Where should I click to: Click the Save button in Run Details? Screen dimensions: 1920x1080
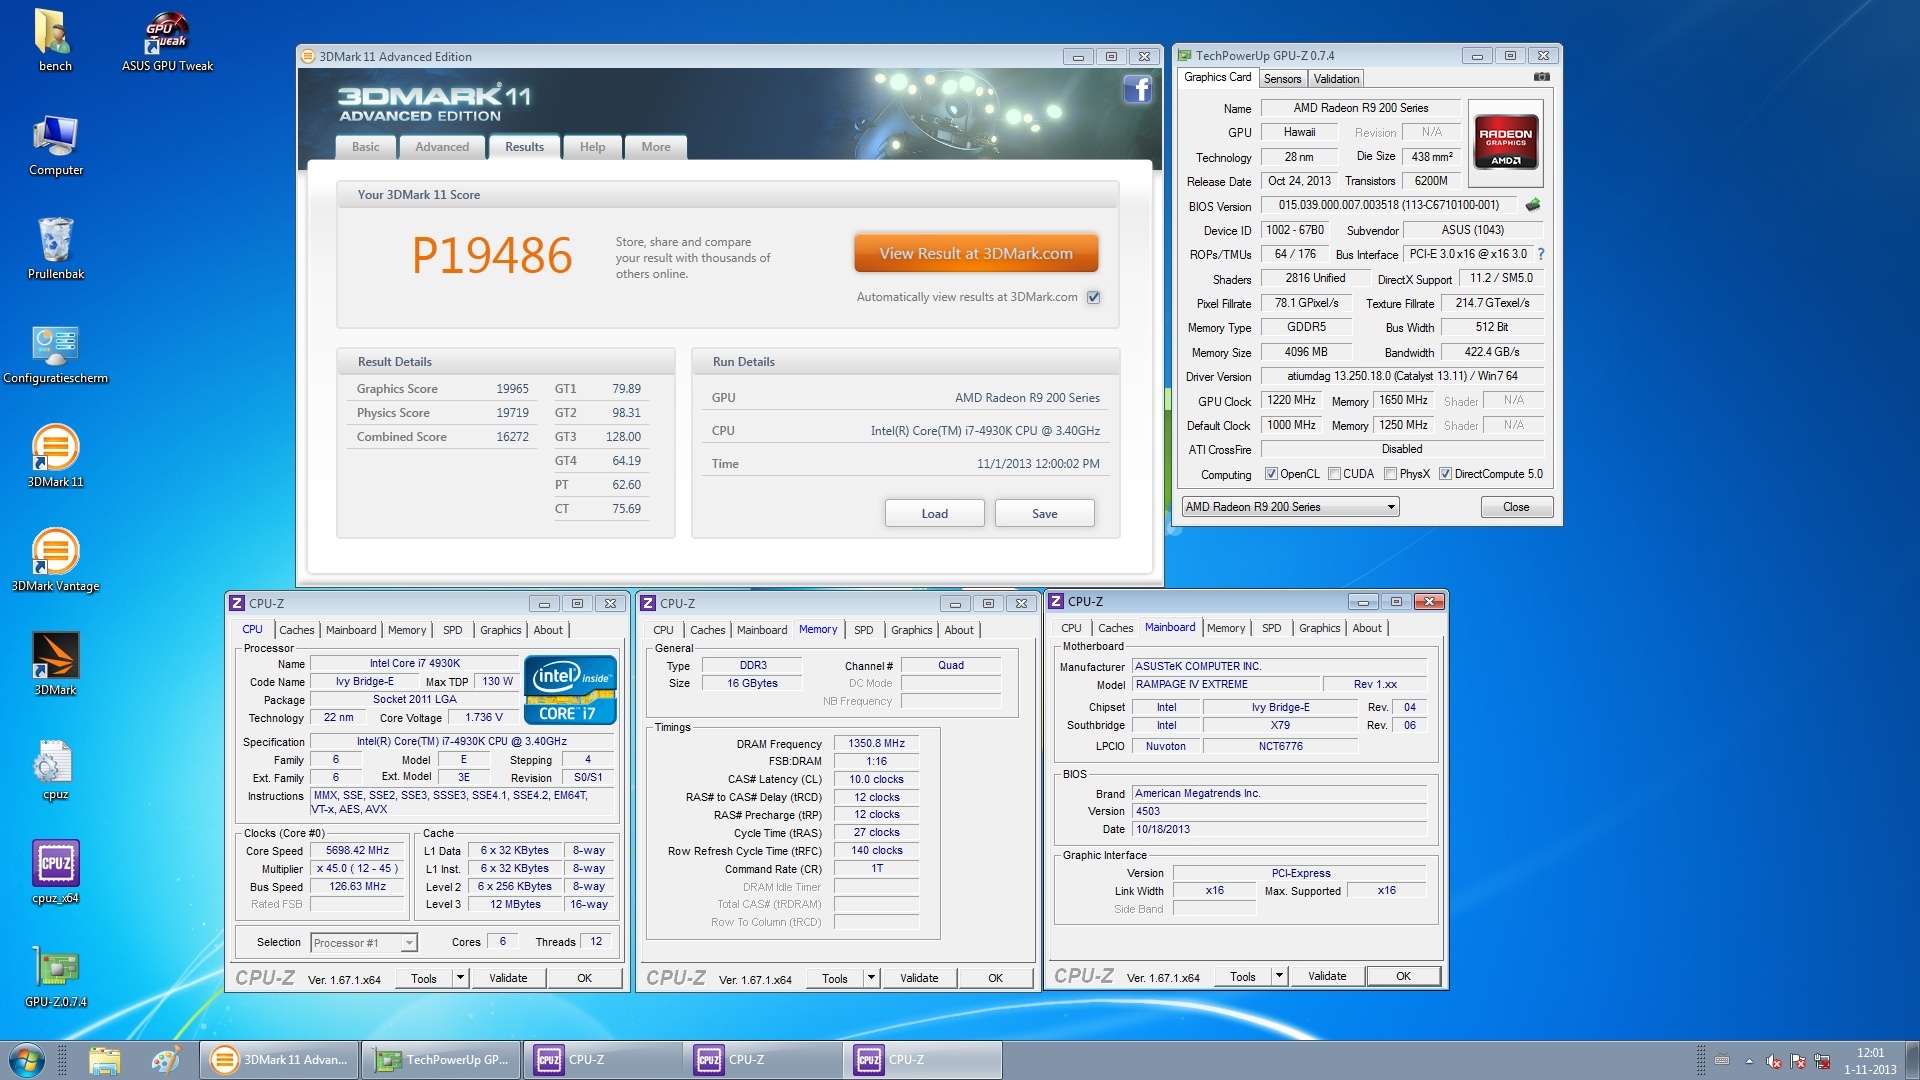tap(1044, 514)
